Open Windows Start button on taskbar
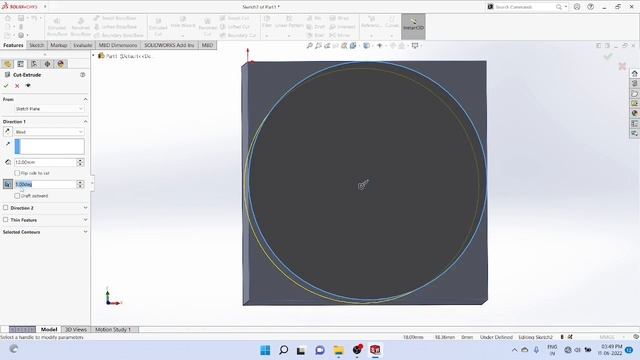Screen dimensions: 640x360 click(265, 350)
